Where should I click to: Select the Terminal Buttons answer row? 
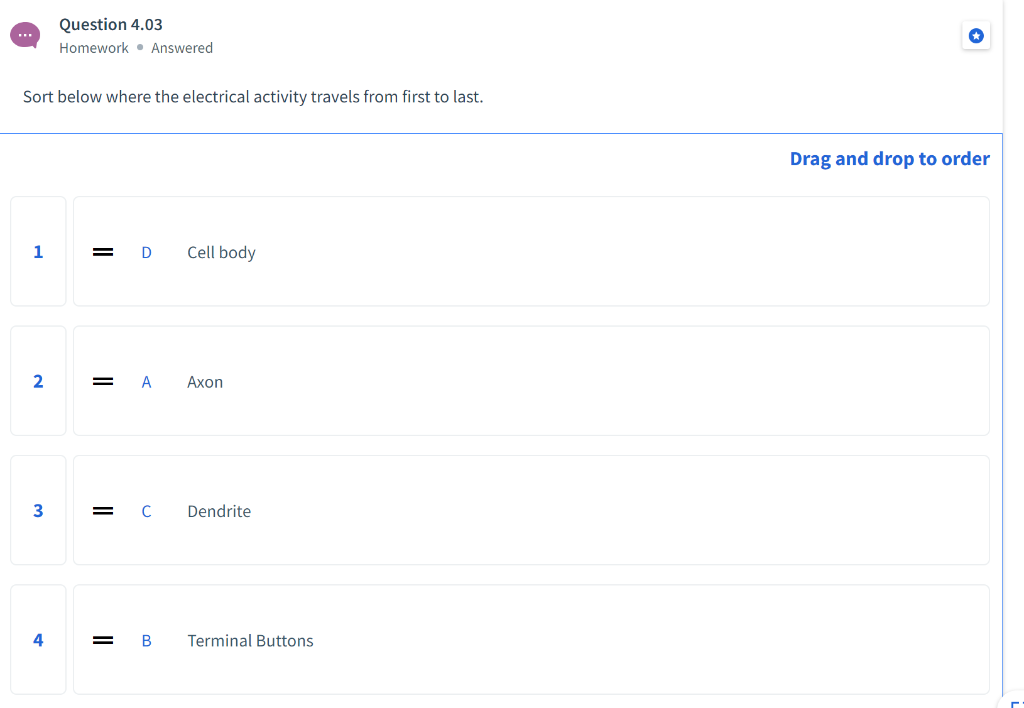(x=530, y=640)
